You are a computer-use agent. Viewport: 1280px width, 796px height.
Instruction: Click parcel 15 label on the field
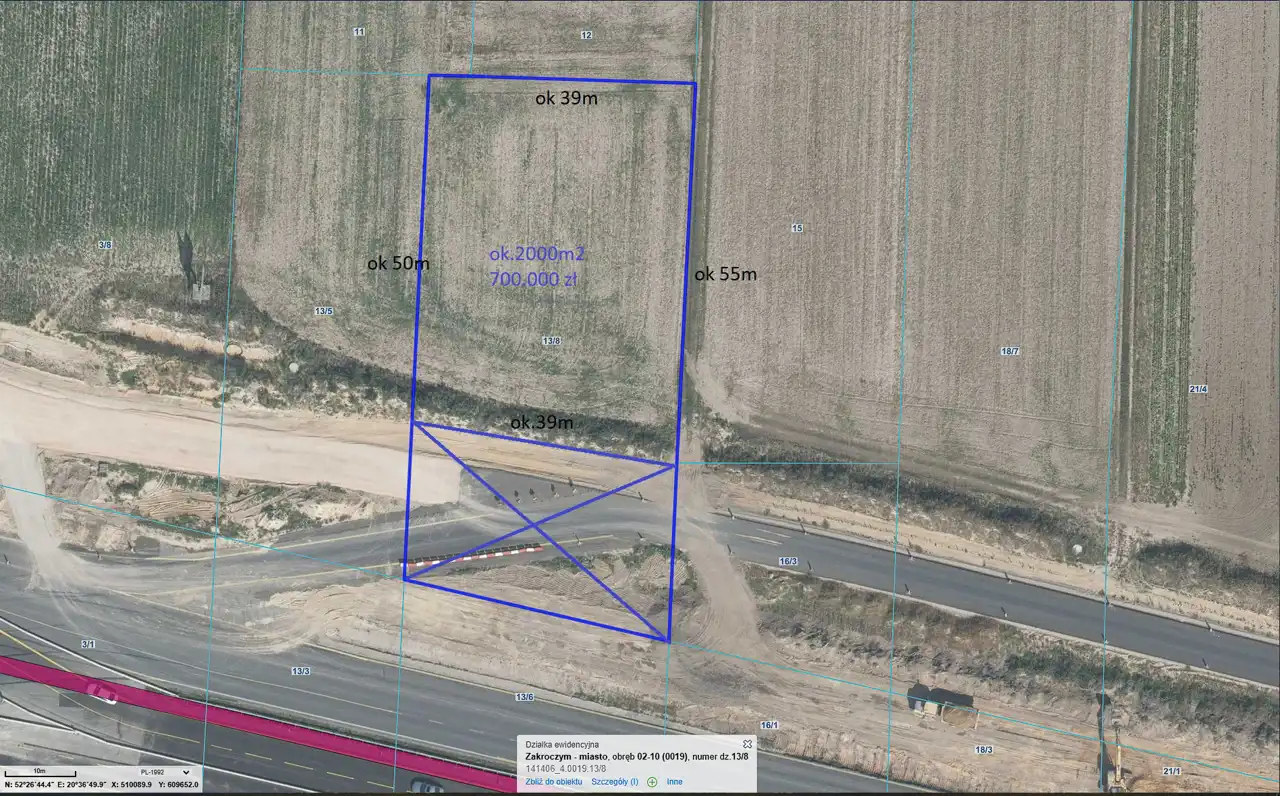point(797,229)
